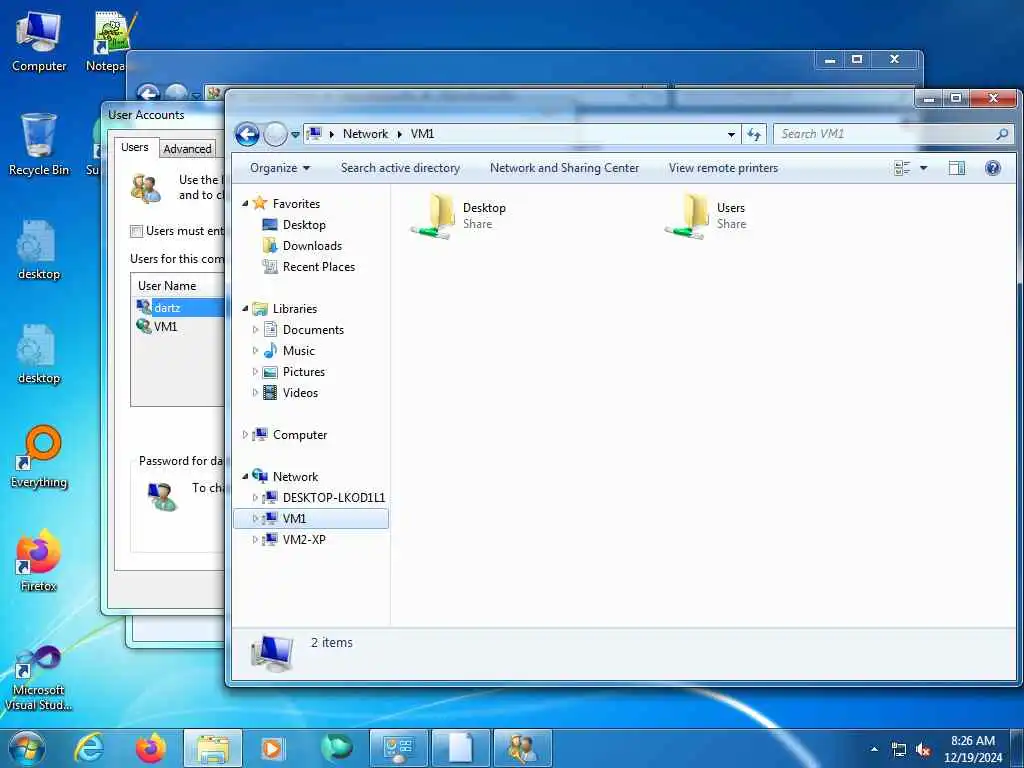The width and height of the screenshot is (1024, 768).
Task: Open the Organize menu
Action: [280, 168]
